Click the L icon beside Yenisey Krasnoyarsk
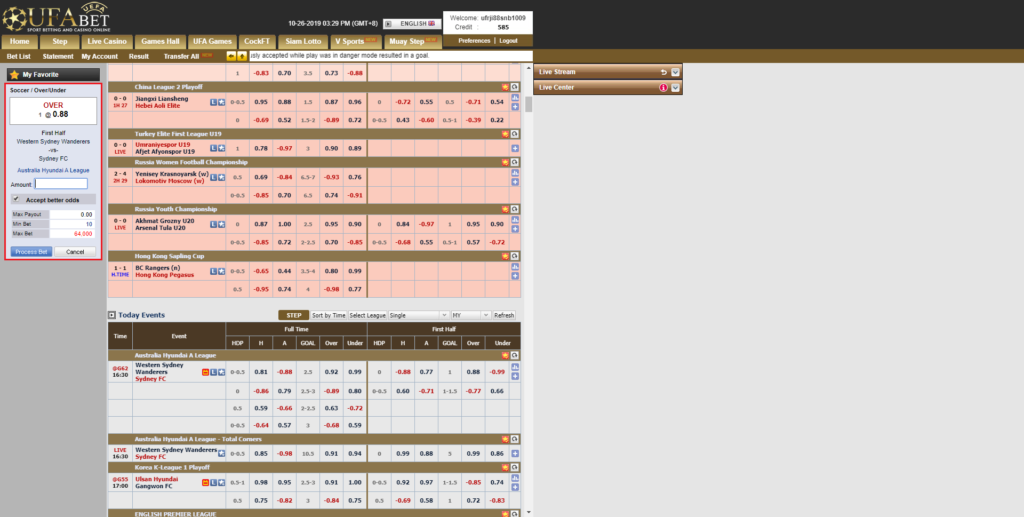The height and width of the screenshot is (517, 1024). click(x=214, y=178)
